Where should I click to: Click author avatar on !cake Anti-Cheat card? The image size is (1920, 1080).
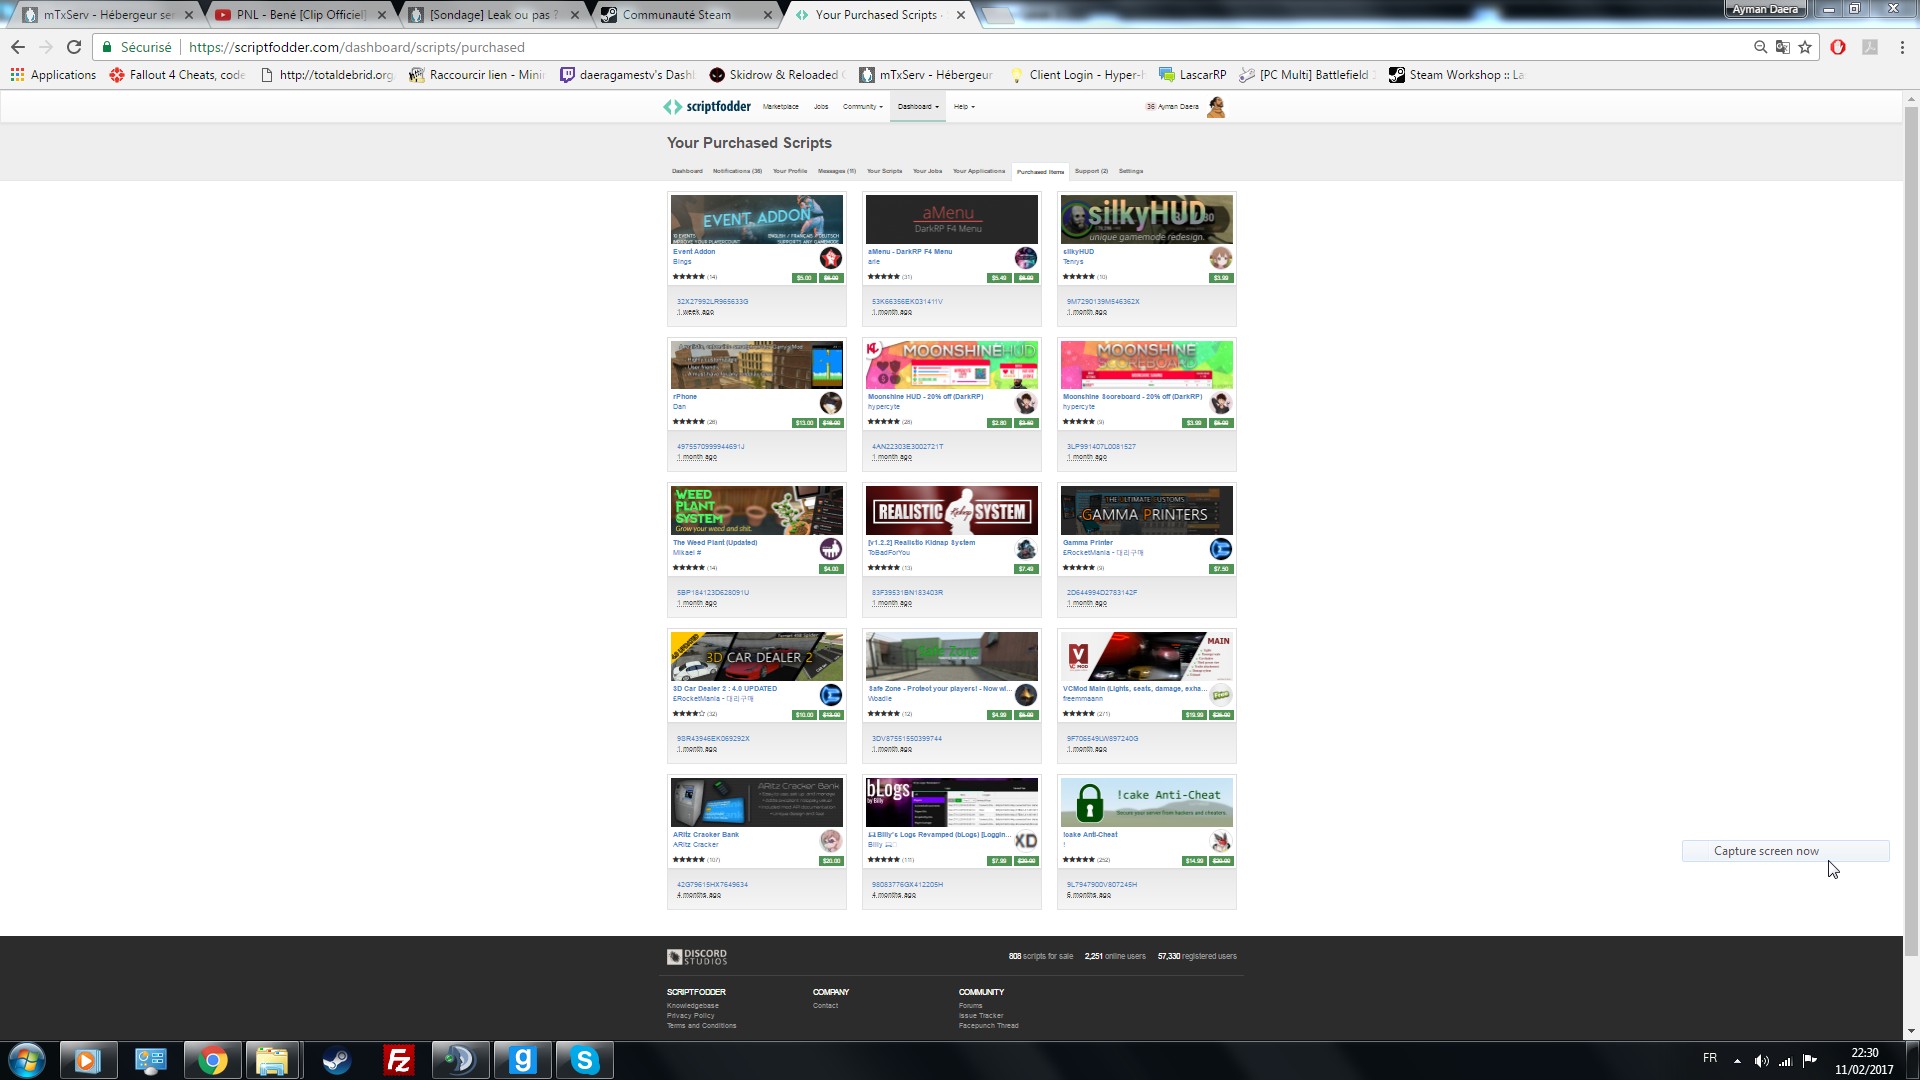pyautogui.click(x=1220, y=841)
